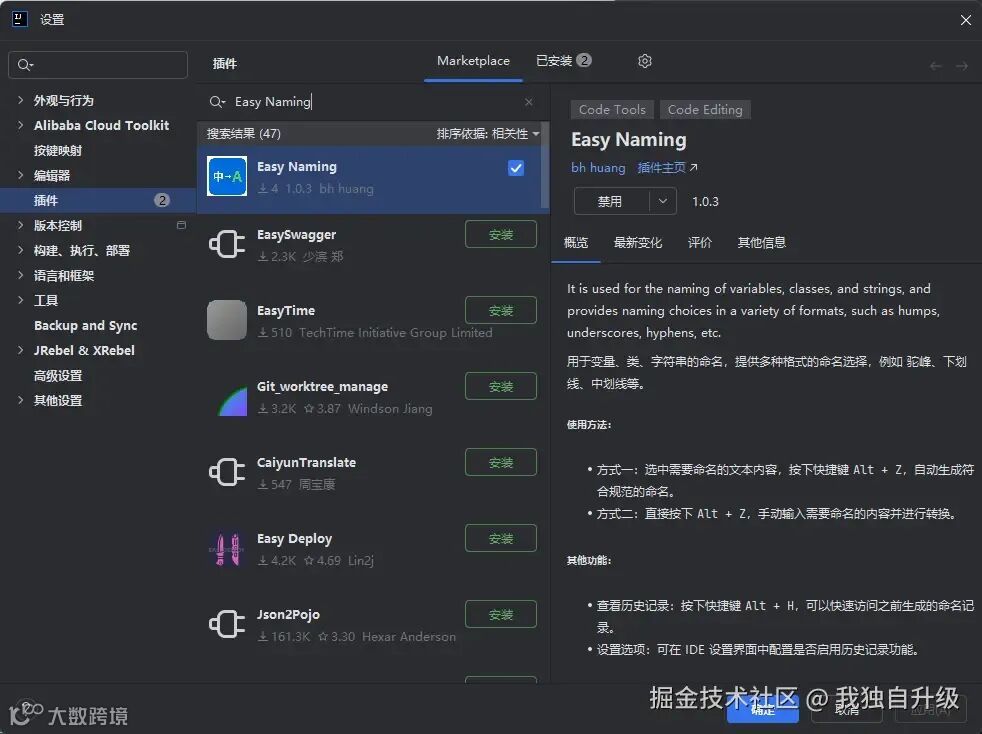Expand the 语言和框架 settings node
The width and height of the screenshot is (982, 734).
[21, 275]
